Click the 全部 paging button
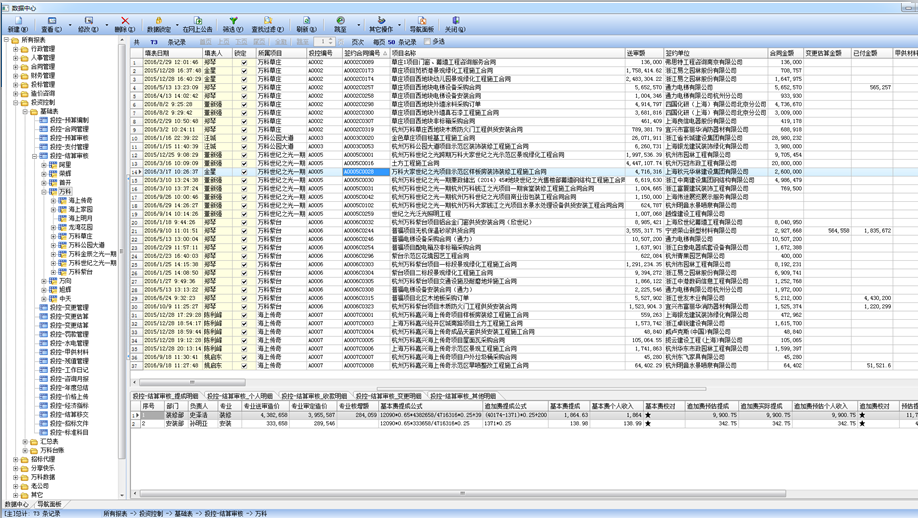Screen dimensions: 918x518 pos(281,42)
